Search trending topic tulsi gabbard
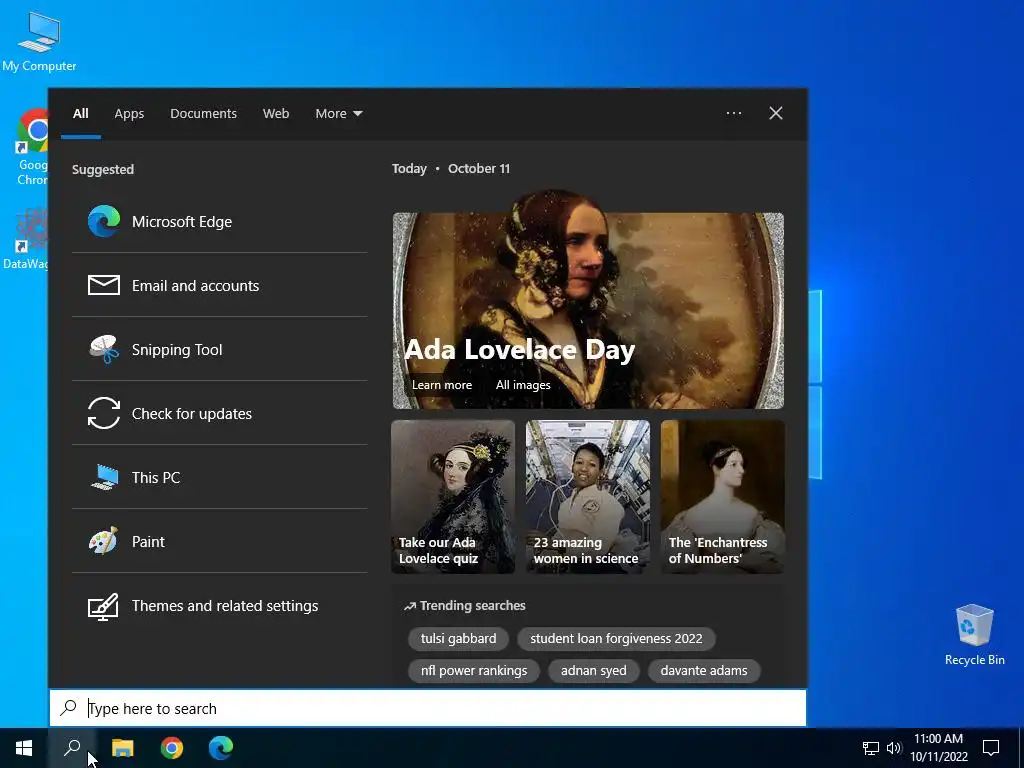Image resolution: width=1024 pixels, height=768 pixels. pos(458,639)
